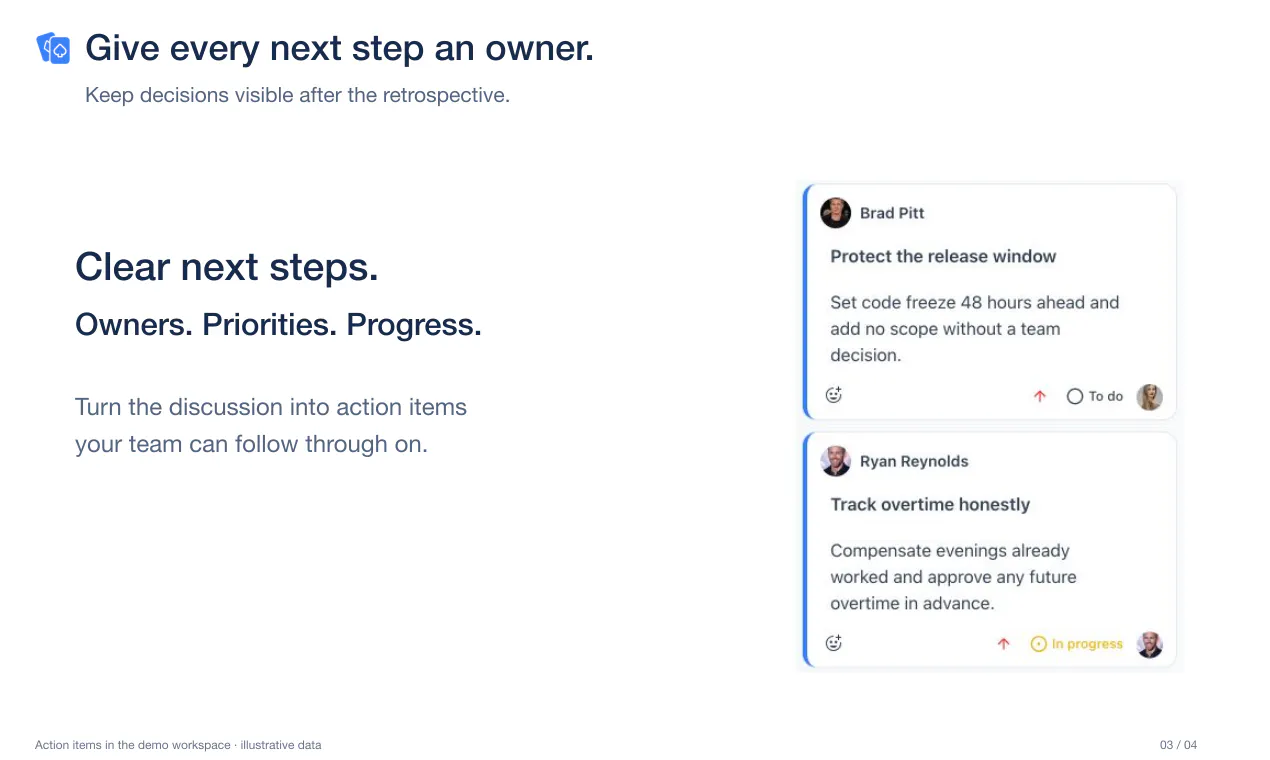Add emoji reaction on Protect the release window card
1270x760 pixels.
pos(834,395)
